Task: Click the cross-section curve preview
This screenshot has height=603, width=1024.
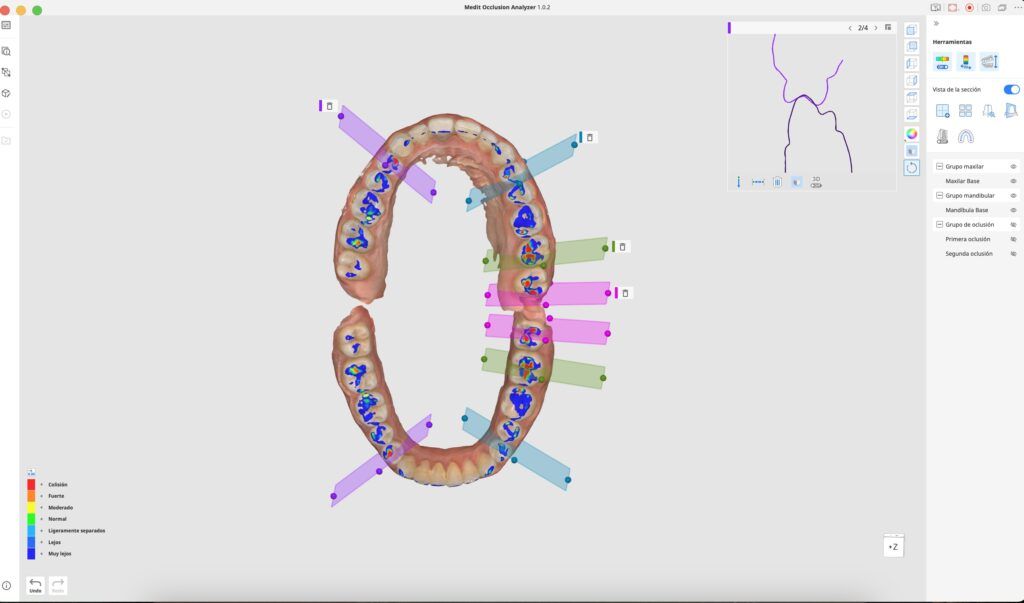Action: (813, 103)
